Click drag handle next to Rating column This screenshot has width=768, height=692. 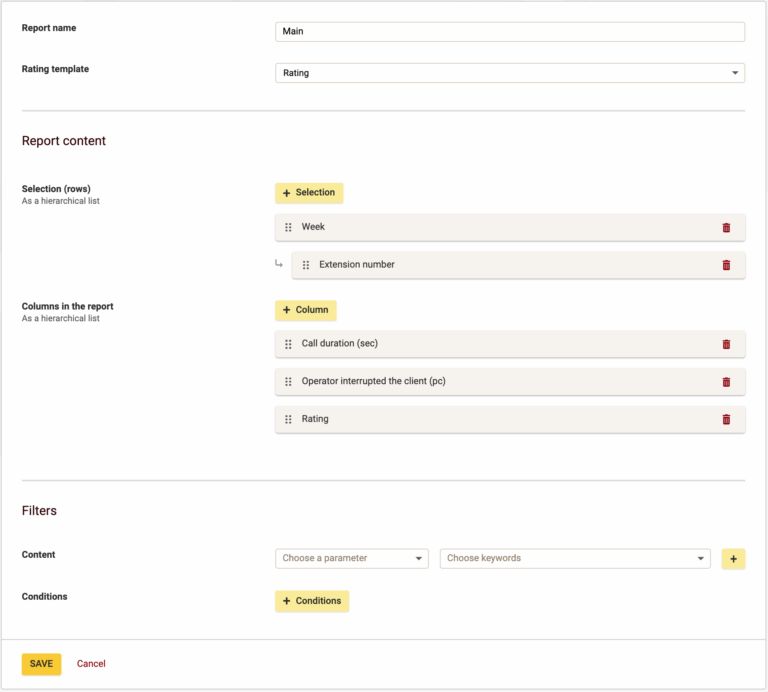coord(288,420)
